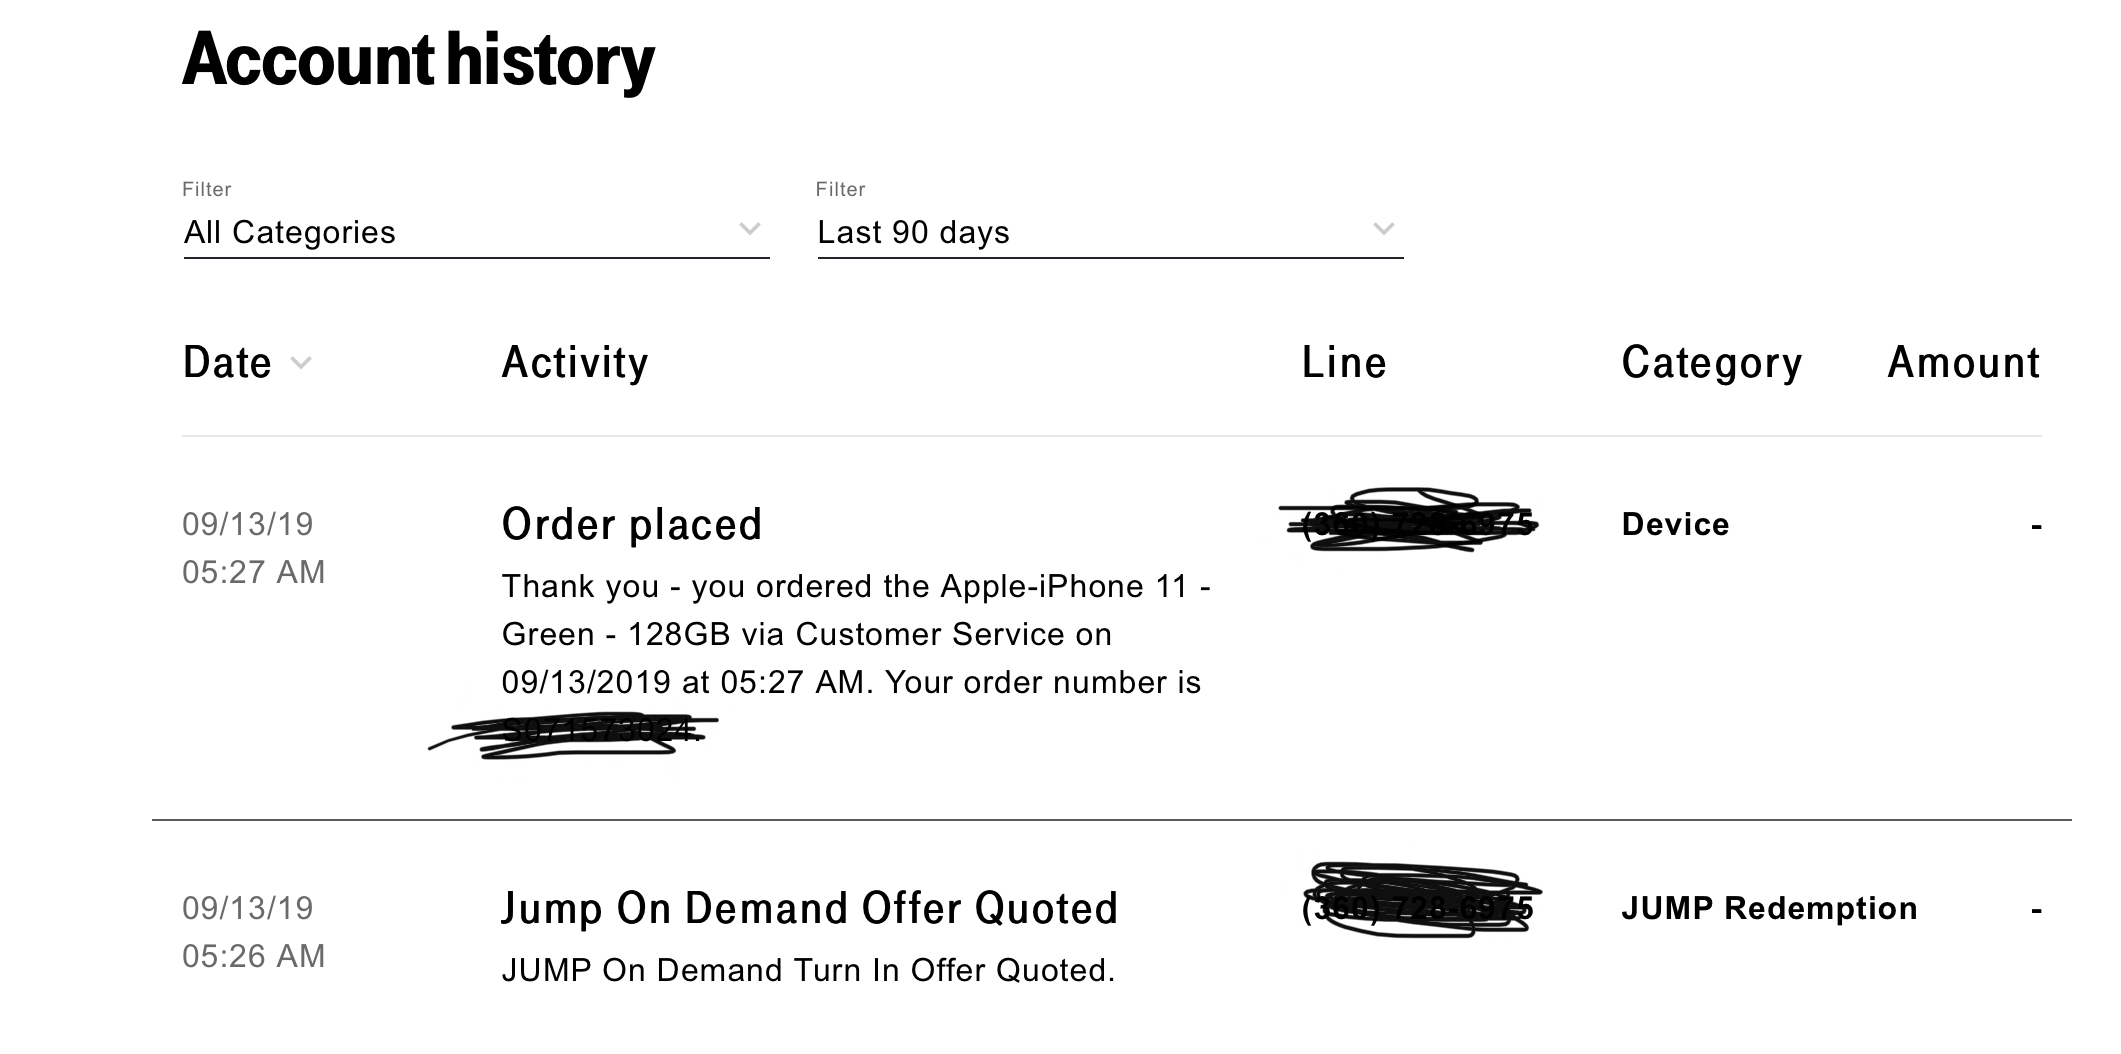
Task: Click the chevron beside All Categories
Action: click(x=749, y=229)
